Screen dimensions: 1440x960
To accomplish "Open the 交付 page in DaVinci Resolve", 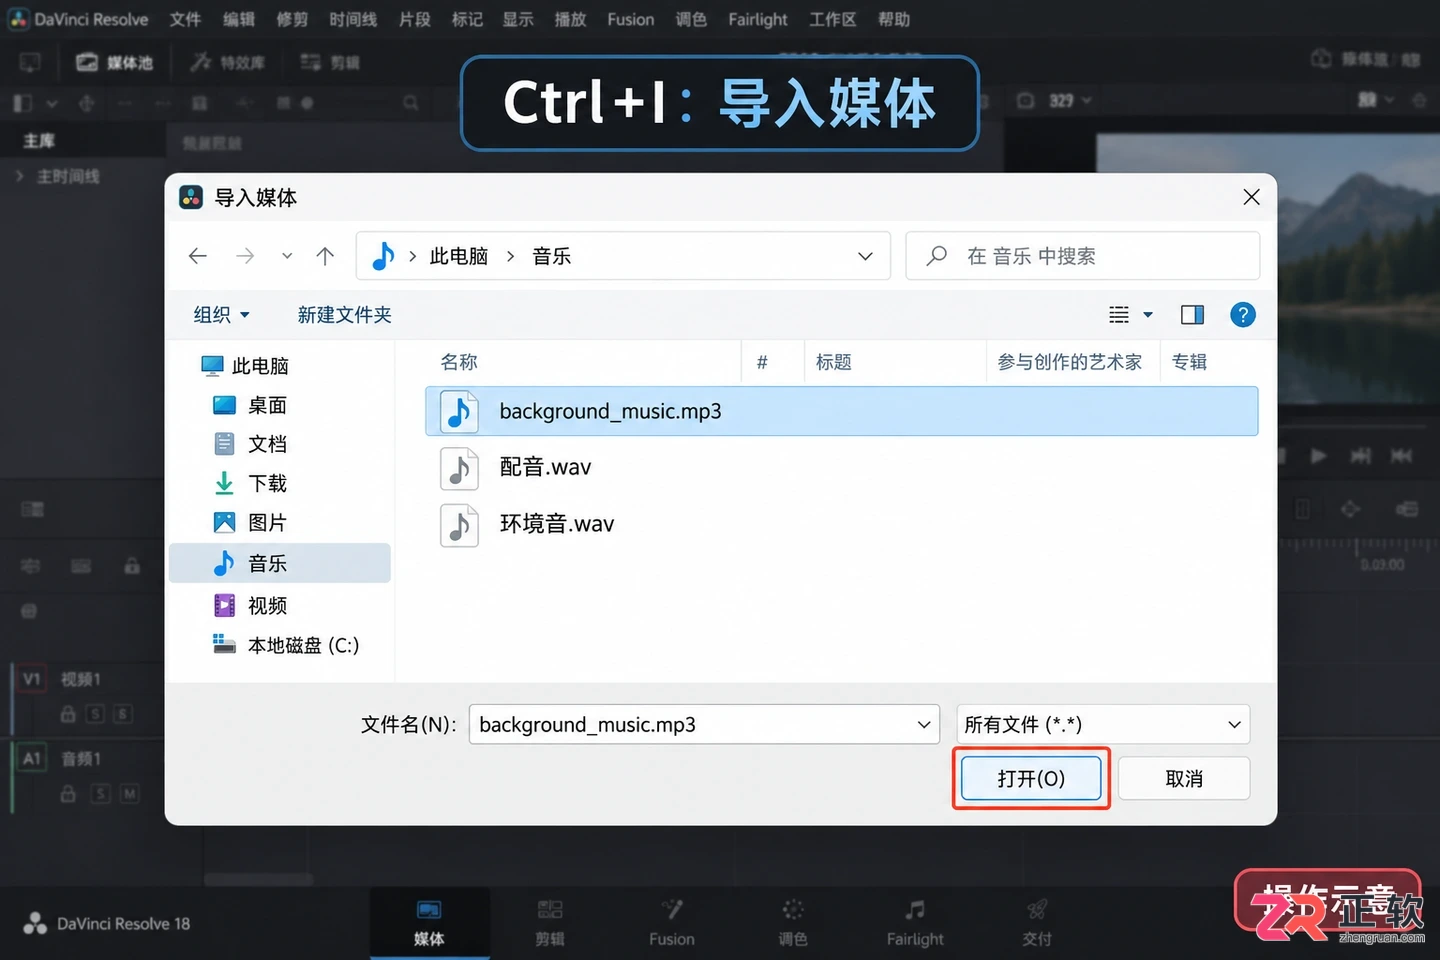I will pyautogui.click(x=1037, y=923).
